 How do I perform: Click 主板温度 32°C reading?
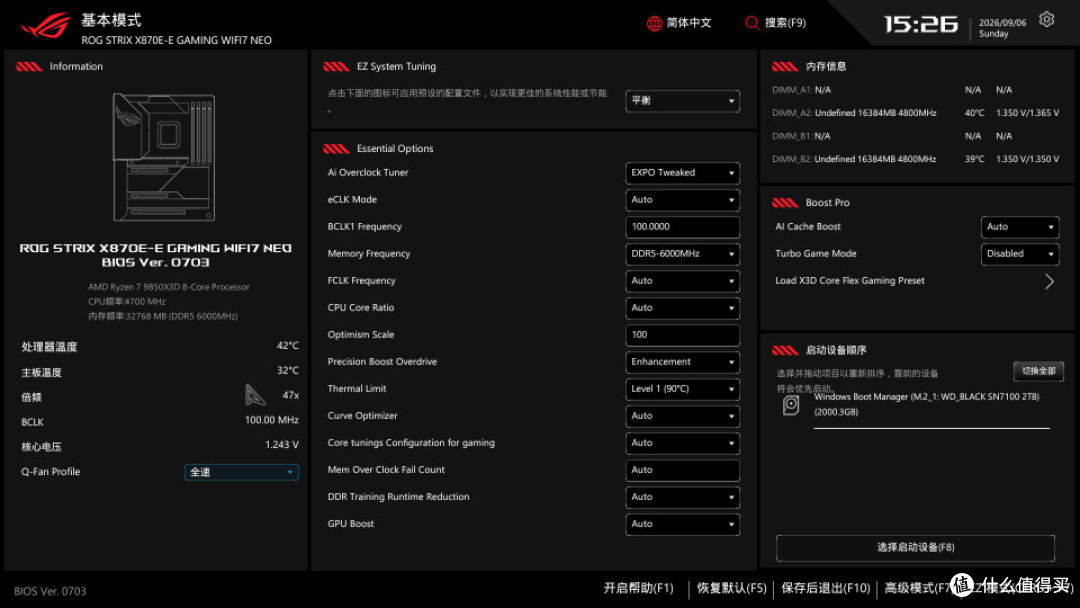tap(160, 372)
